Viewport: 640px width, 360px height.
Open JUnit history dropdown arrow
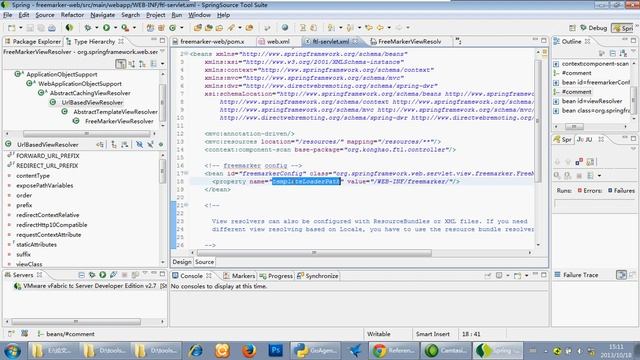coord(599,176)
